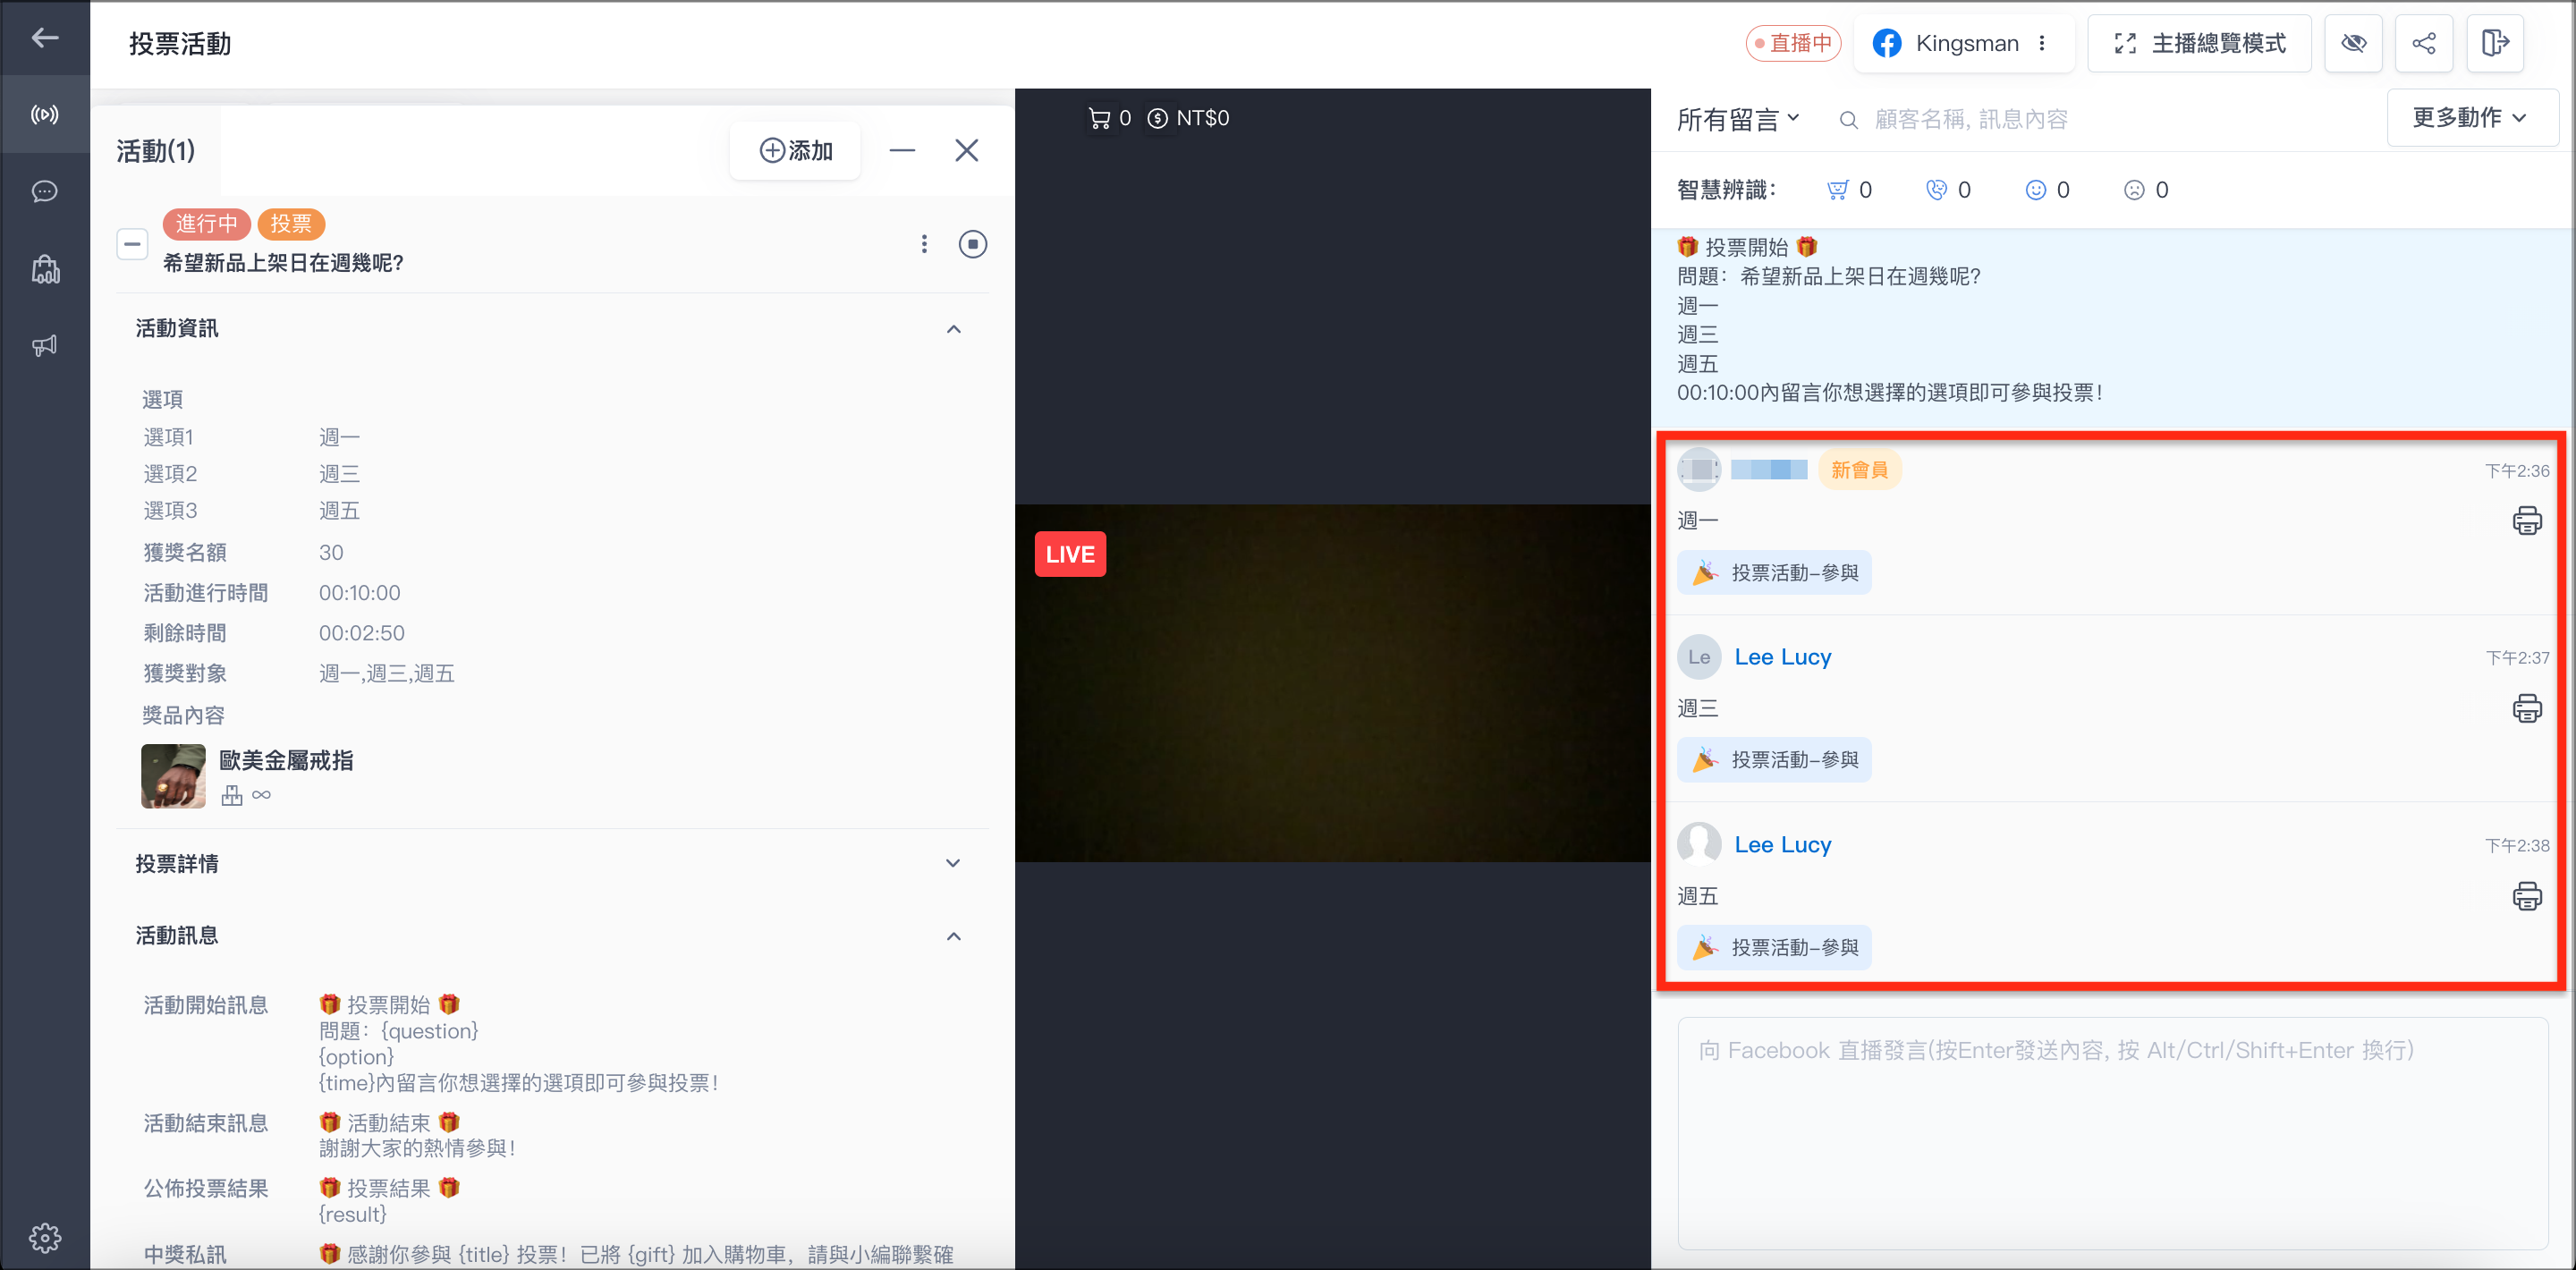Filter by smart-recognition phone inquiry icon
Screen dimensions: 2576x1270
tap(1936, 190)
